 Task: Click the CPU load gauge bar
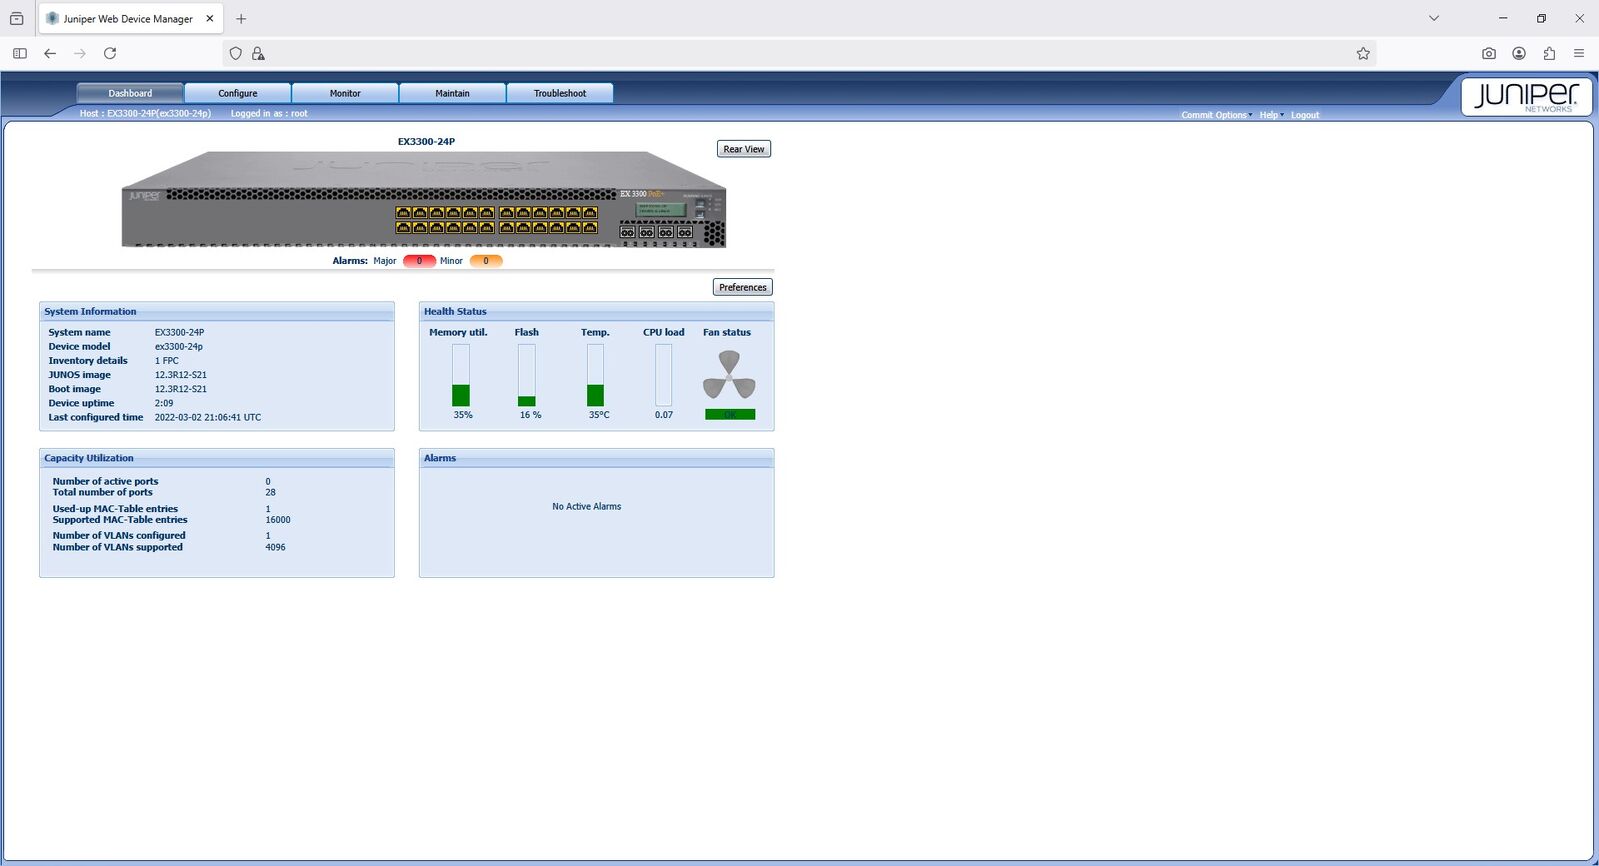[x=664, y=375]
